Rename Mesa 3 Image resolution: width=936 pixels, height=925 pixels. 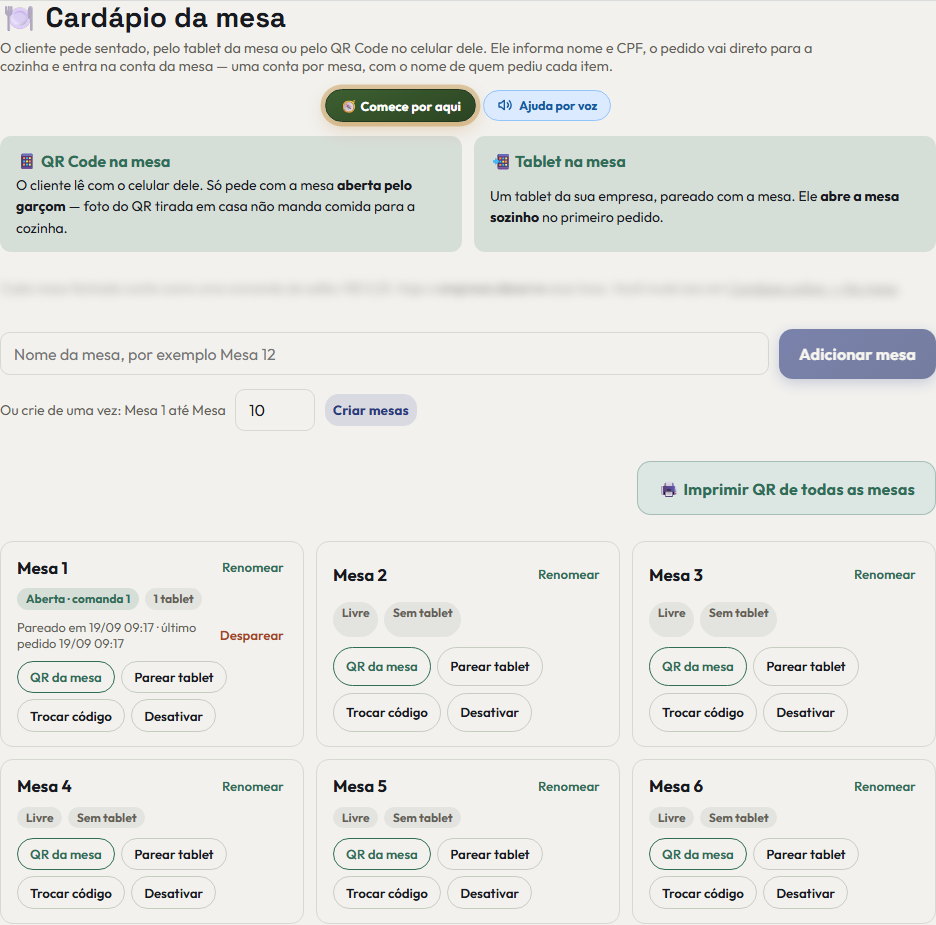[x=884, y=575]
